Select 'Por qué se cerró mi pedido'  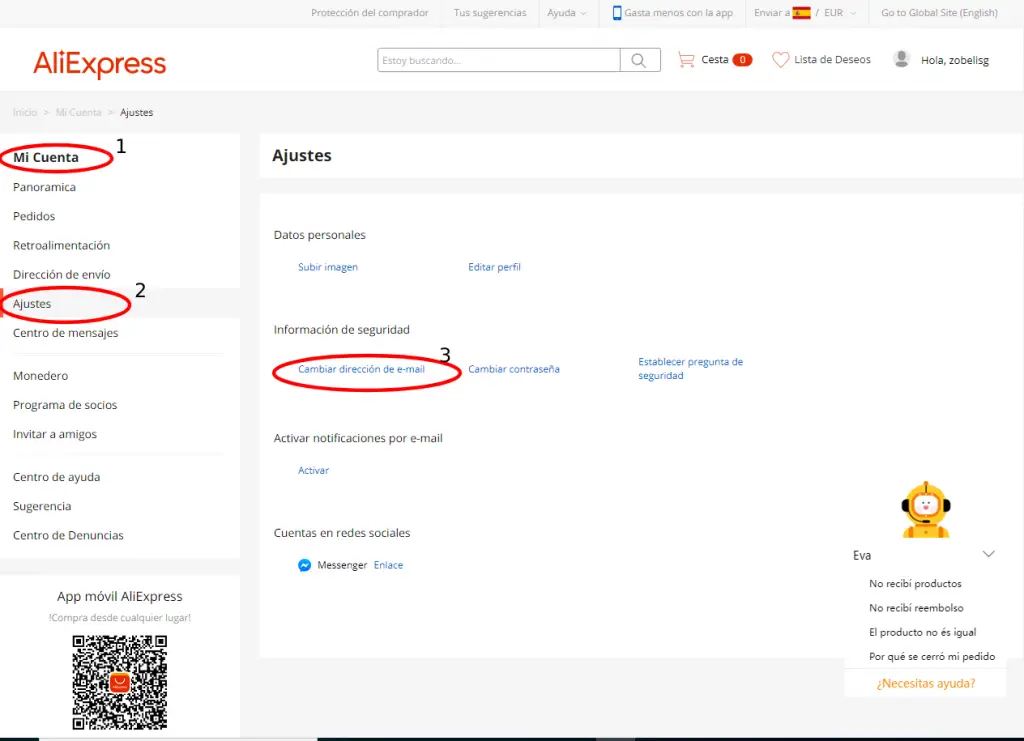(932, 657)
